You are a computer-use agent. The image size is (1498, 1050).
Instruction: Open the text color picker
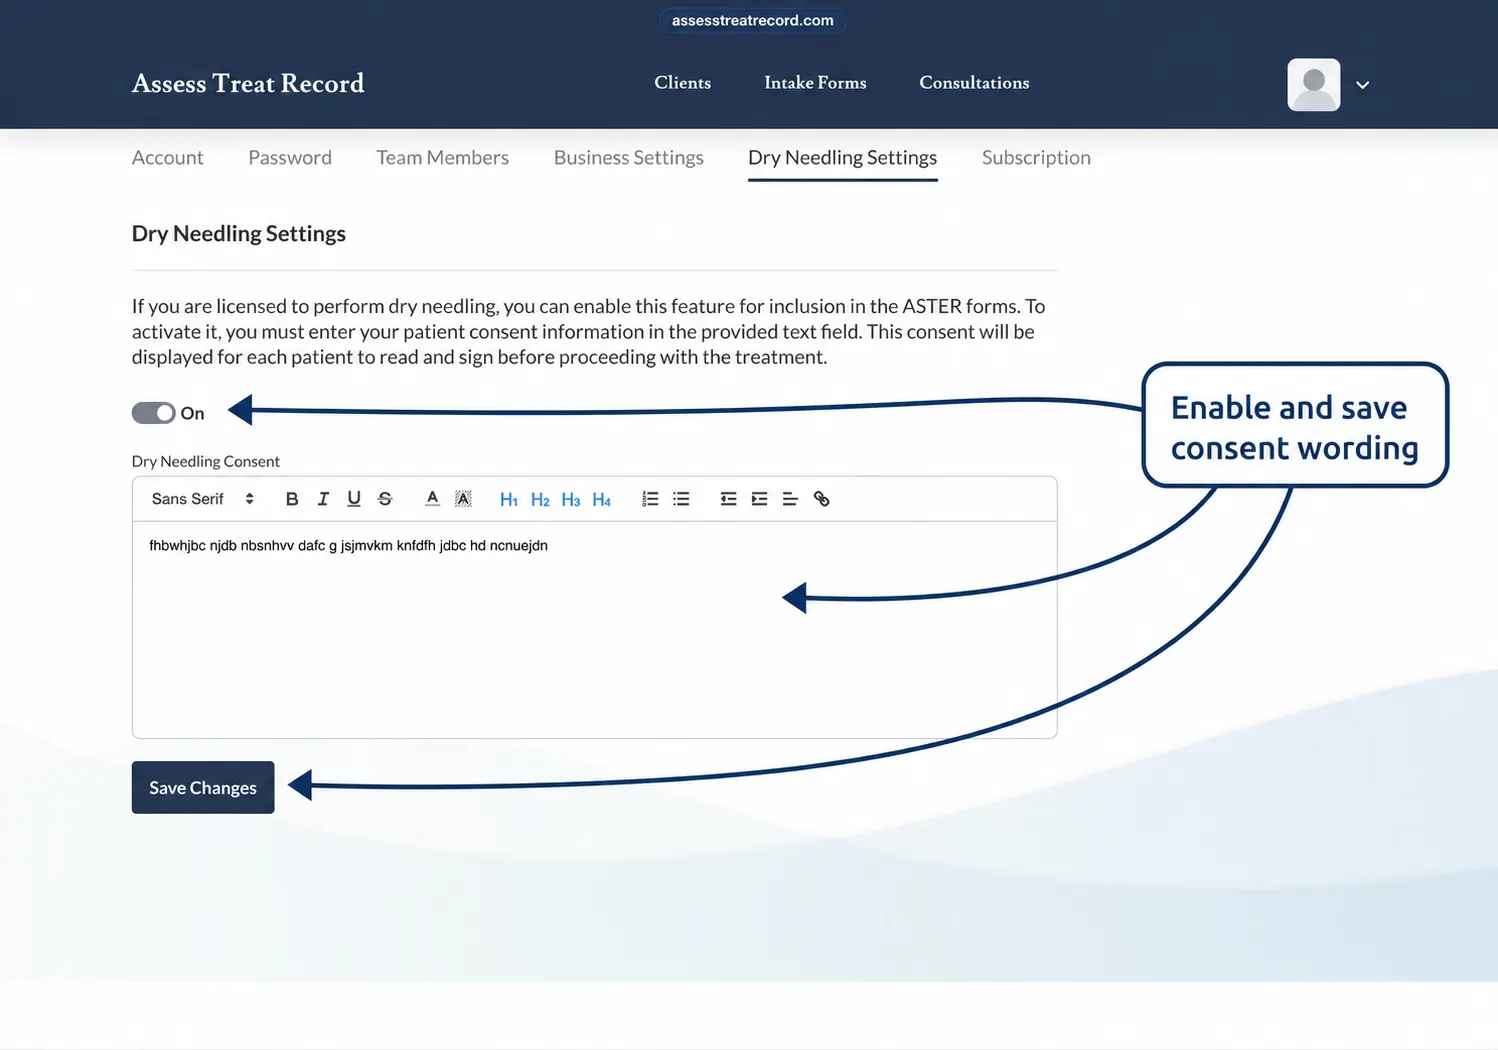(x=432, y=499)
